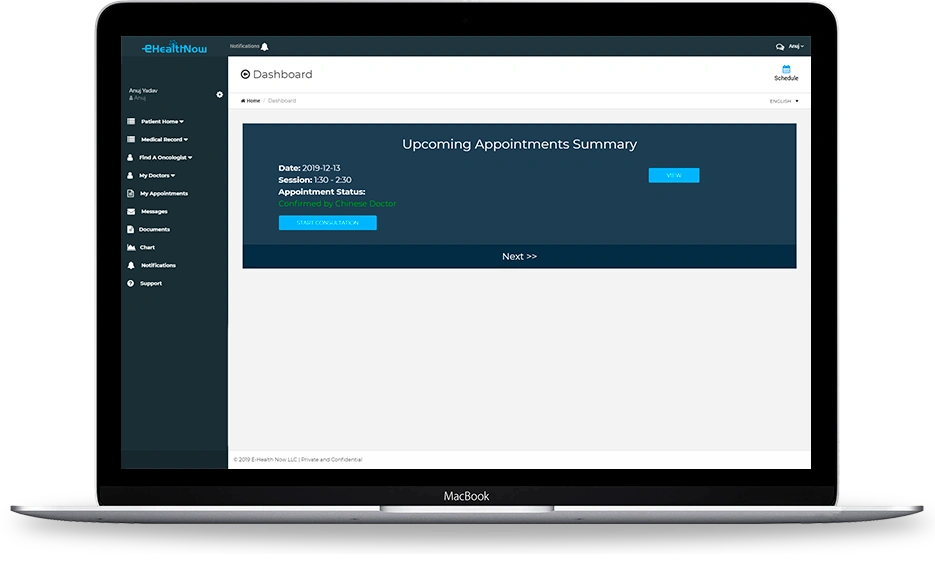Click the Session 1:30 - 2:30 text
Screen dimensions: 935x574
click(x=315, y=180)
